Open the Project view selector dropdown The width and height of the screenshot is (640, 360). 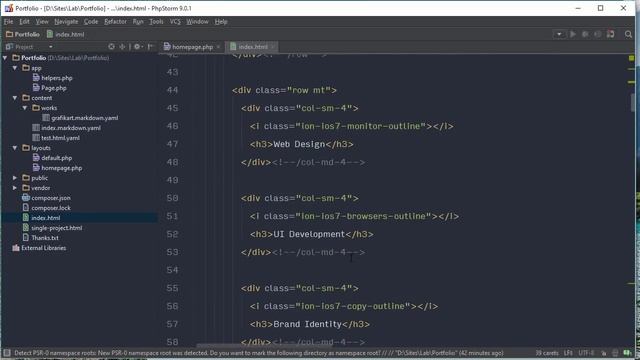click(51, 47)
